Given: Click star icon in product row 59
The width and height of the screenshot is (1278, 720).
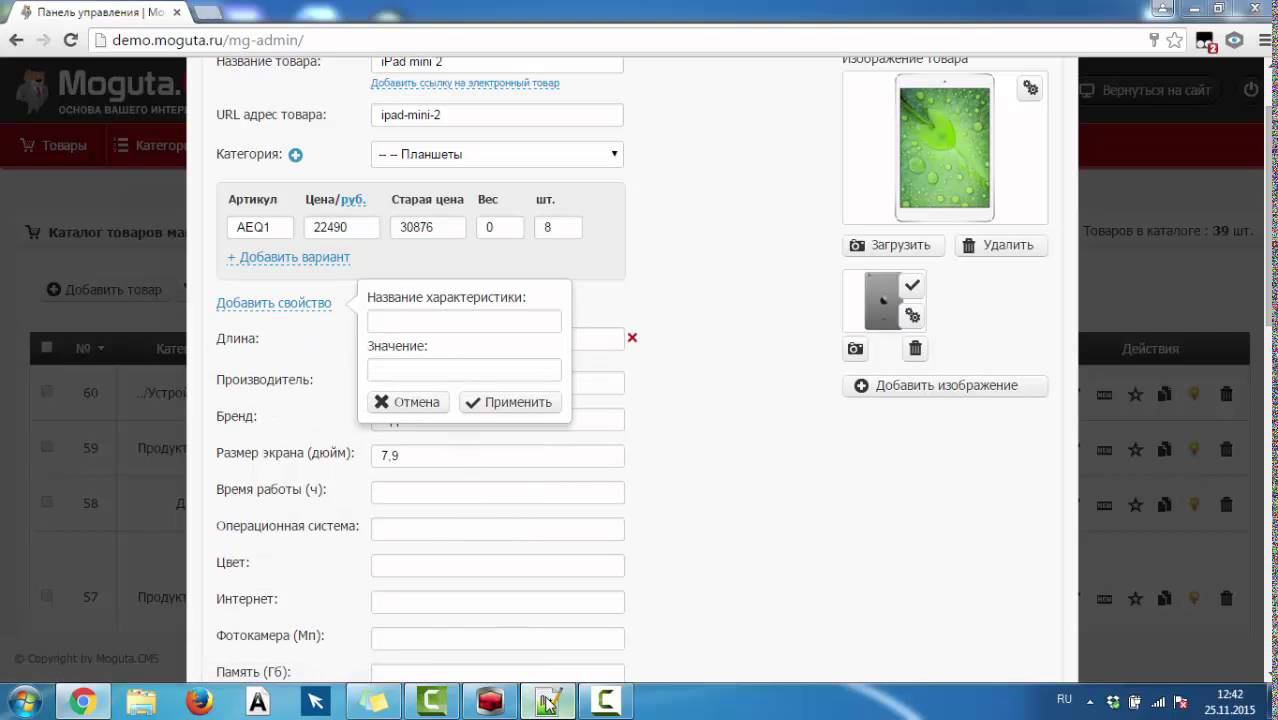Looking at the screenshot, I should coord(1135,449).
